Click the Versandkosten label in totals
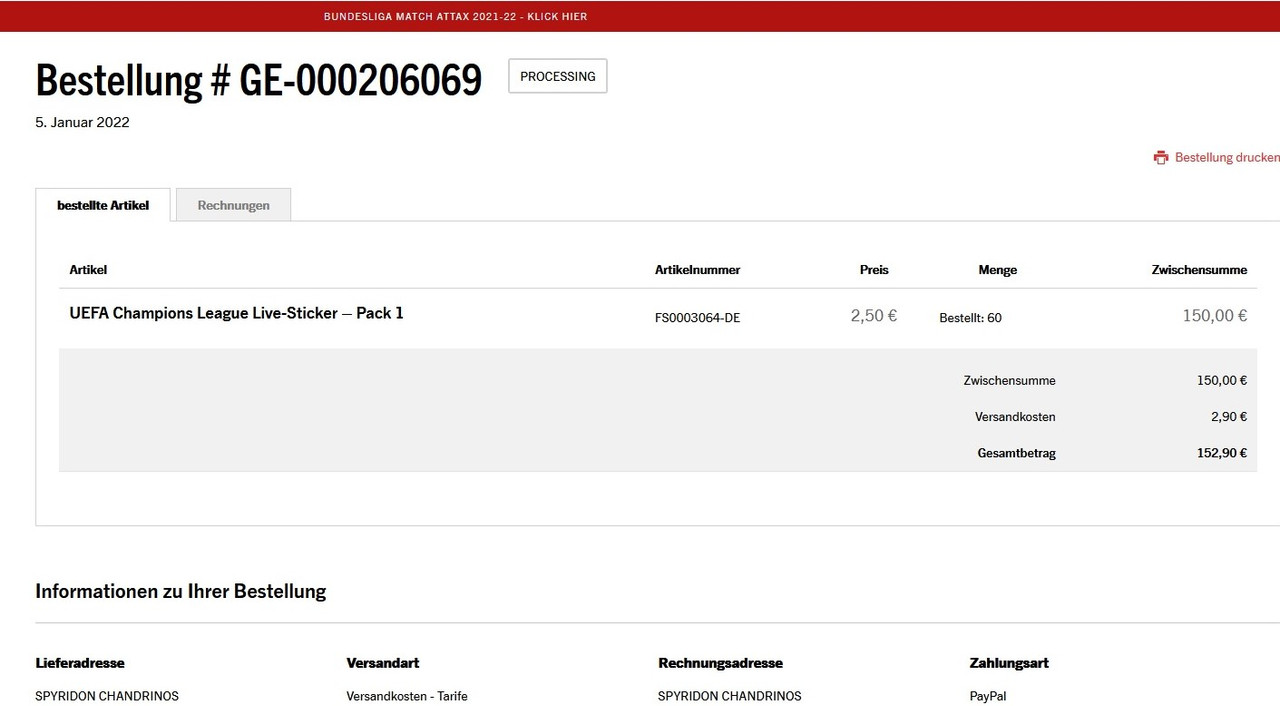The height and width of the screenshot is (706, 1280). [x=1015, y=417]
